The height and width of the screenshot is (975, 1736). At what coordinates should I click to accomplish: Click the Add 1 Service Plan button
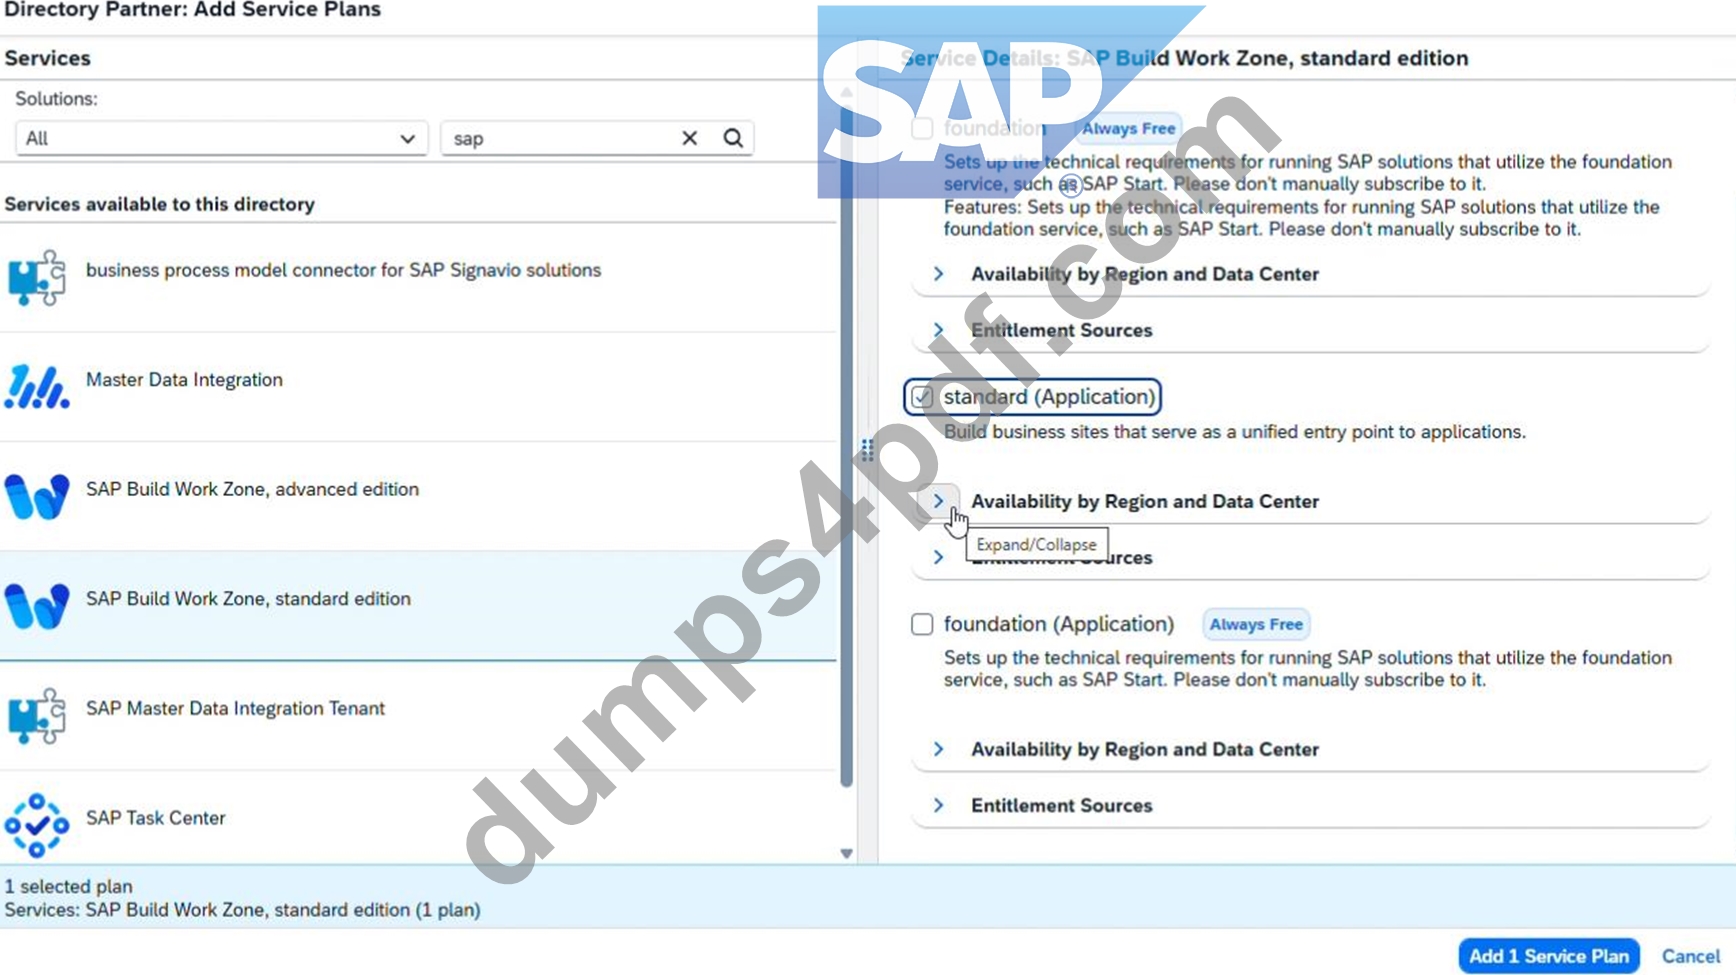pos(1548,956)
